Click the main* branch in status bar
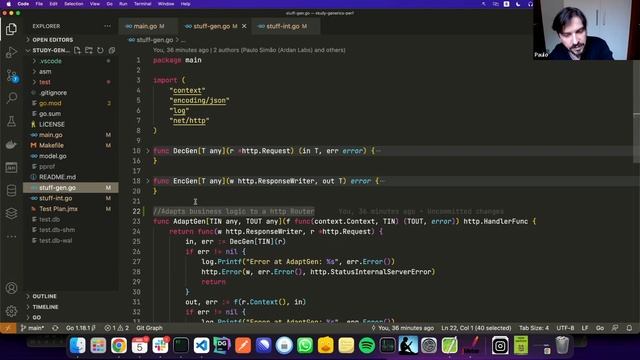The image size is (640, 360). (32, 328)
